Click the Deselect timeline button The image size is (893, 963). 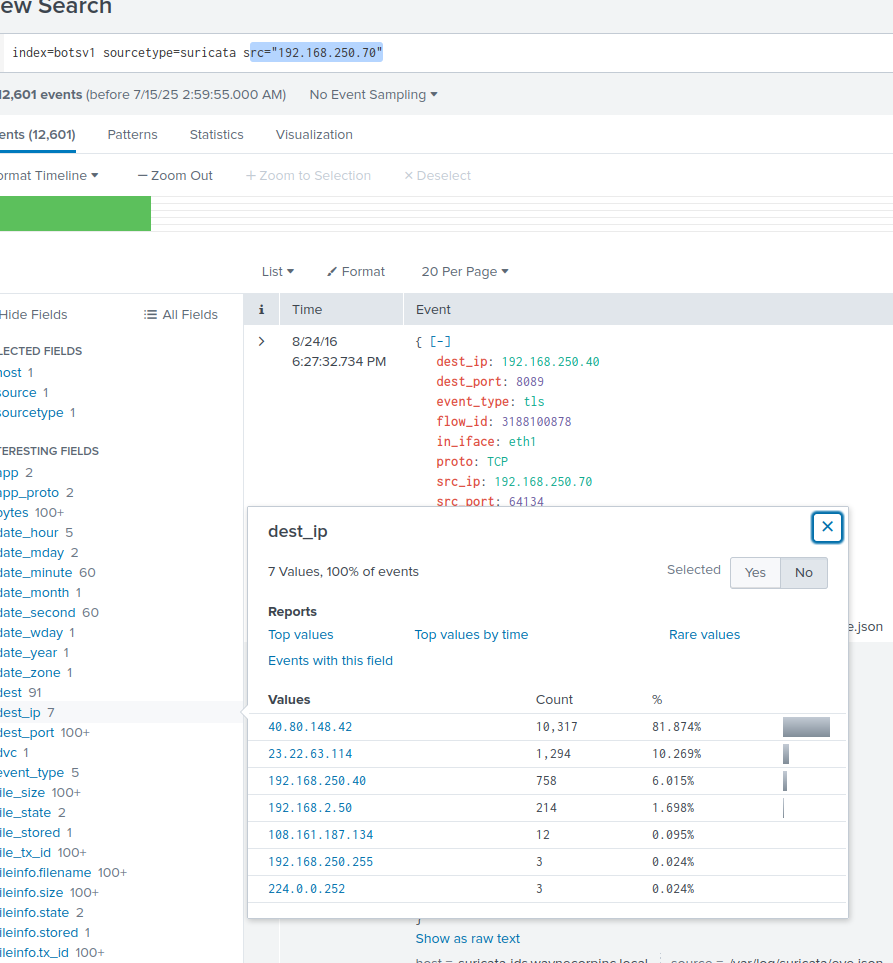(437, 176)
